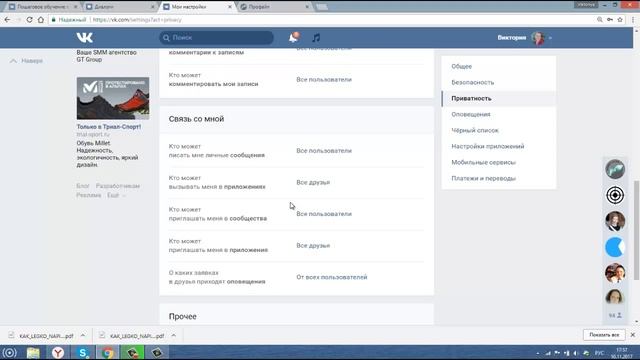This screenshot has width=640, height=360.
Task: Expand Виктория account dropdown arrow
Action: pyautogui.click(x=550, y=38)
